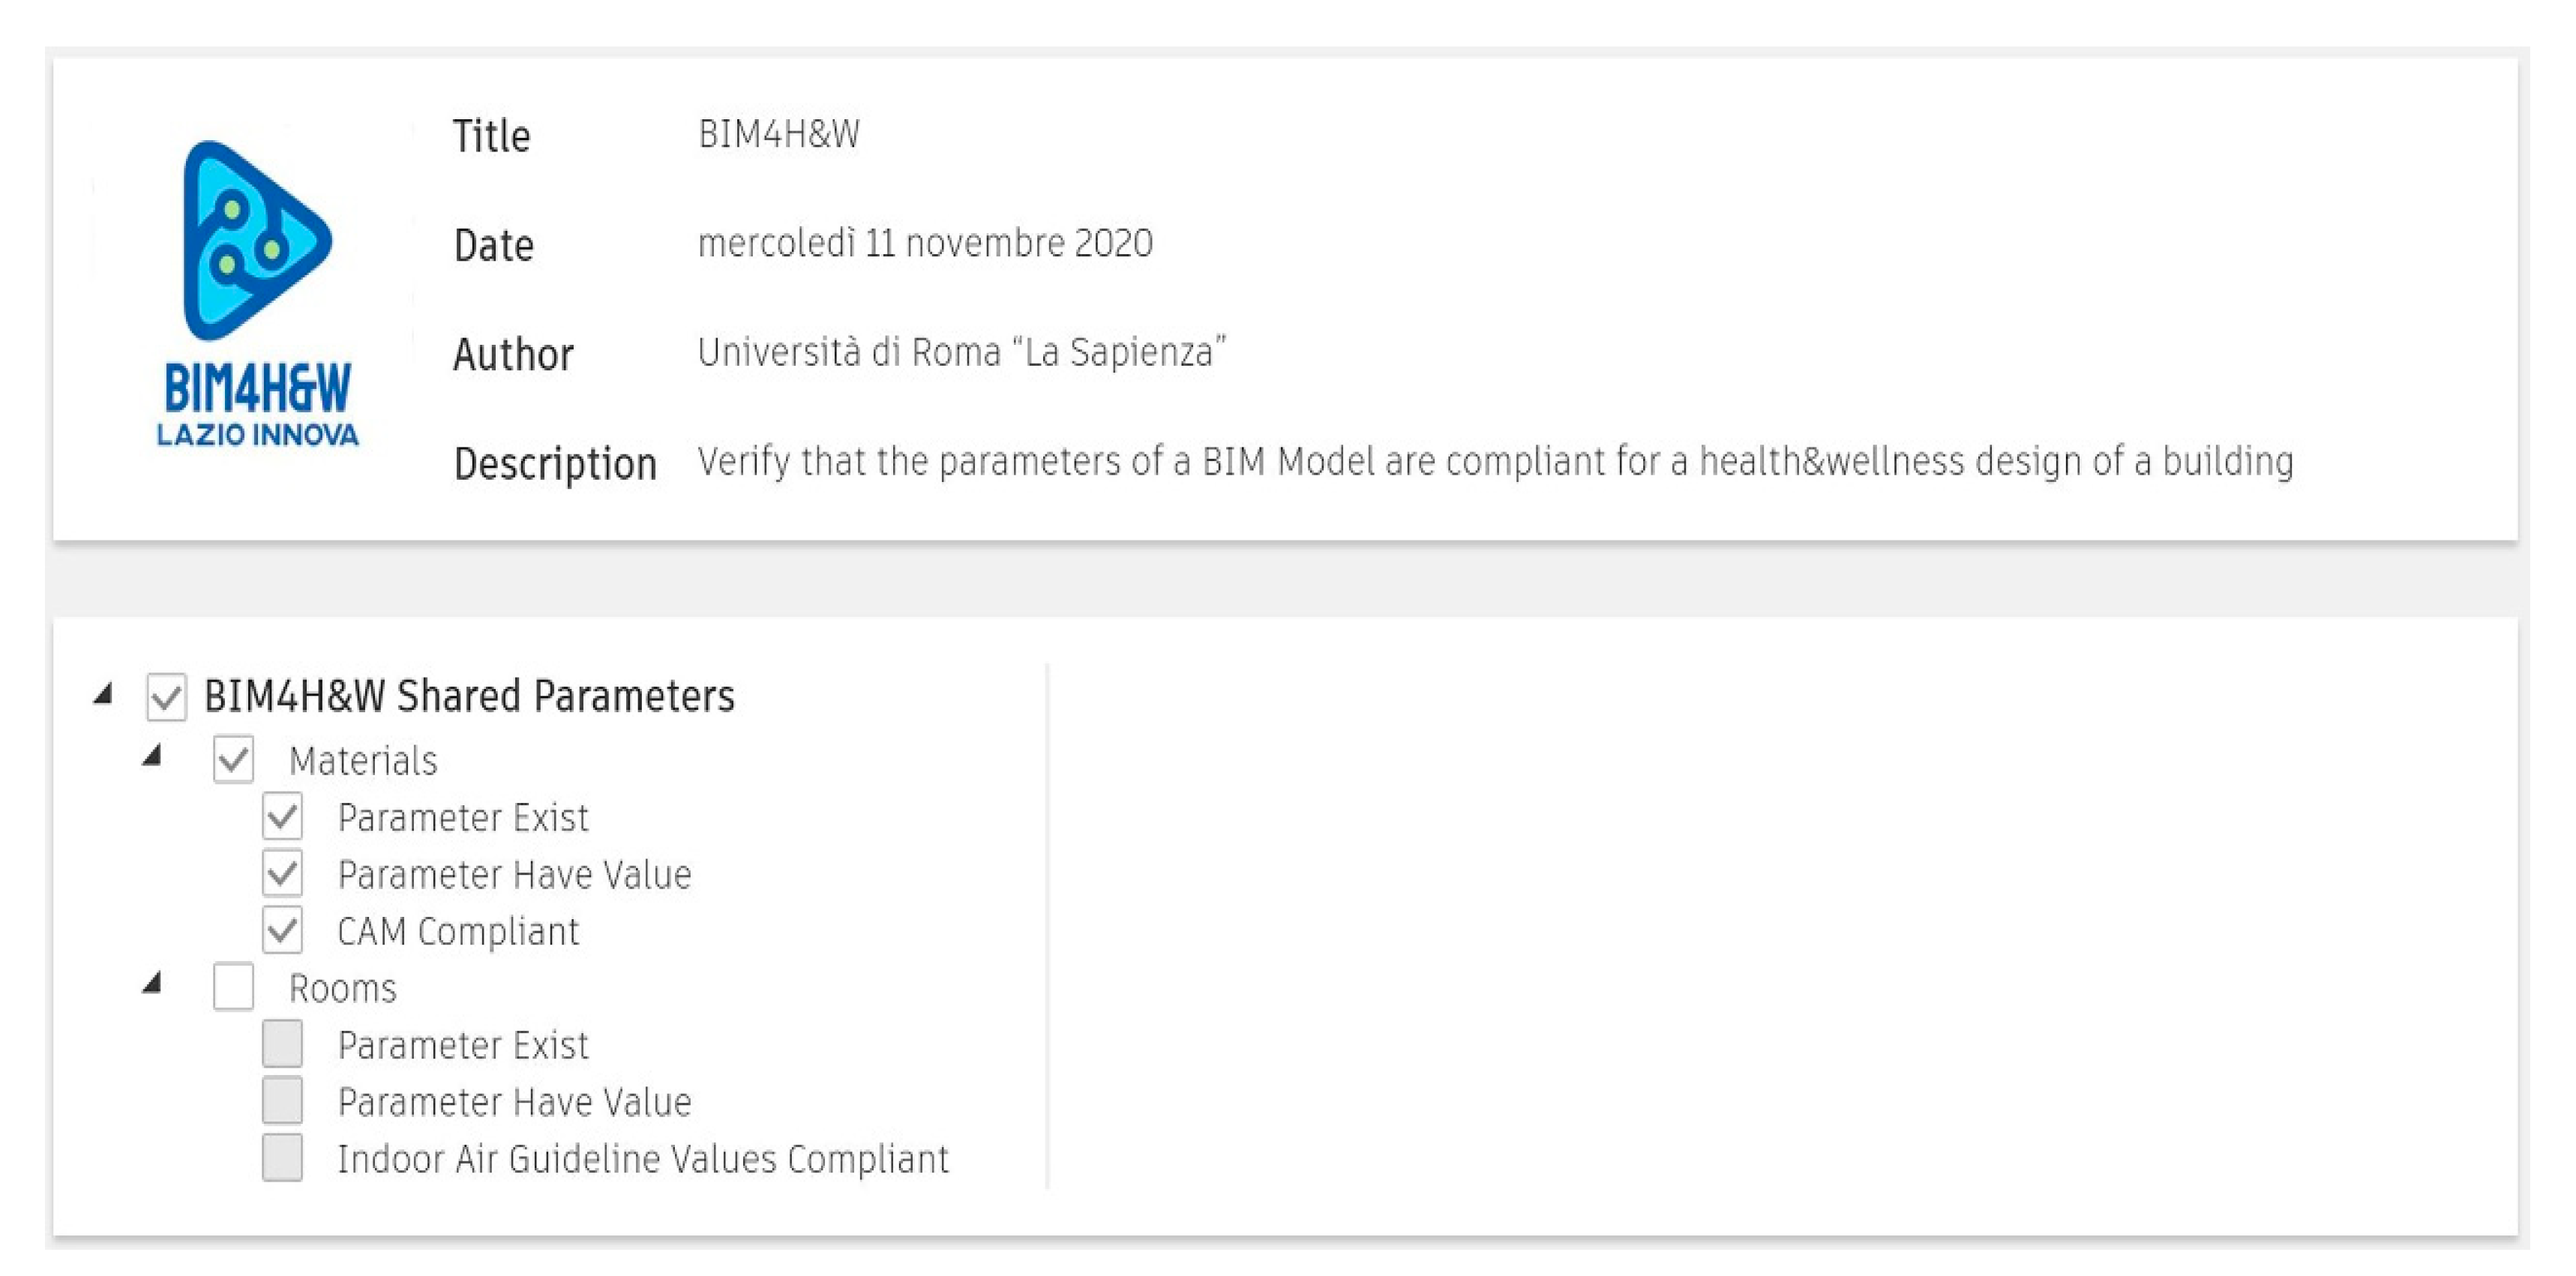2576x1276 pixels.
Task: Select the CAM Compliant label
Action: coord(458,931)
